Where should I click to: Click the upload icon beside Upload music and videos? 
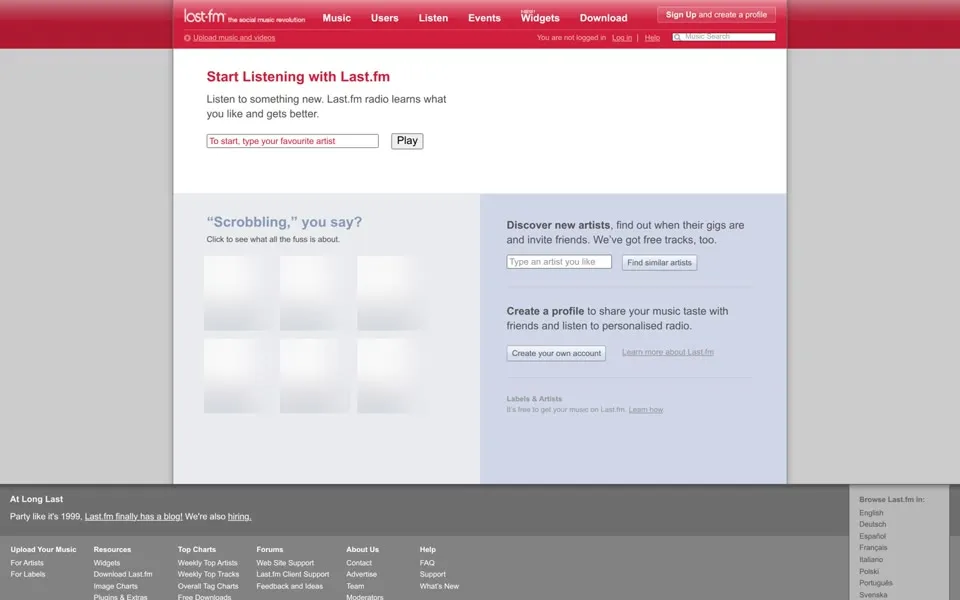[x=187, y=38]
